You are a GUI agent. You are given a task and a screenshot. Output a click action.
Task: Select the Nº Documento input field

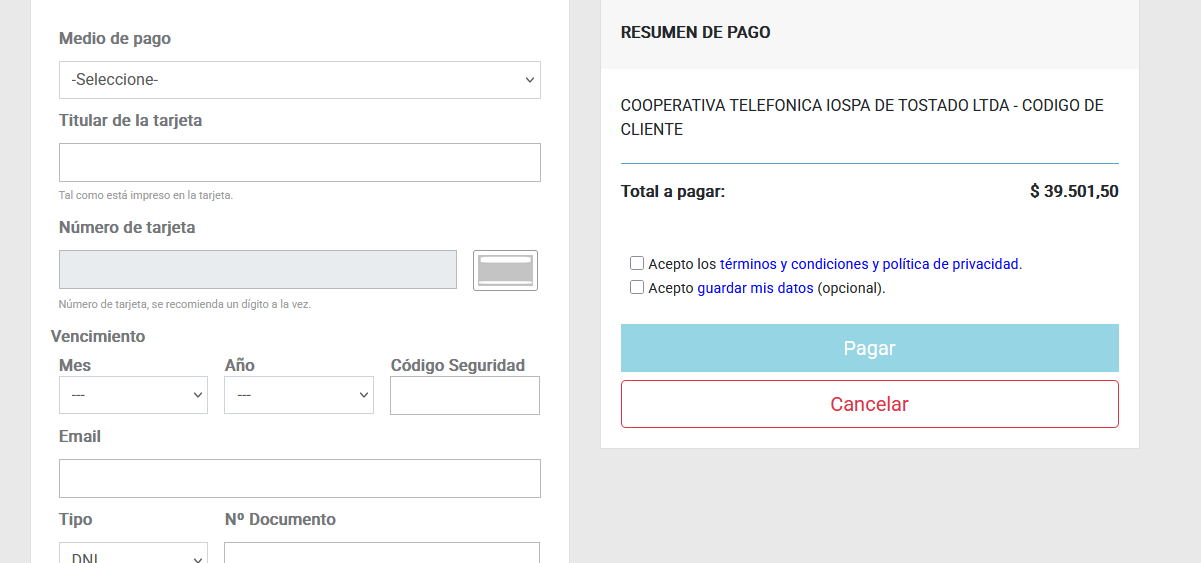coord(381,554)
